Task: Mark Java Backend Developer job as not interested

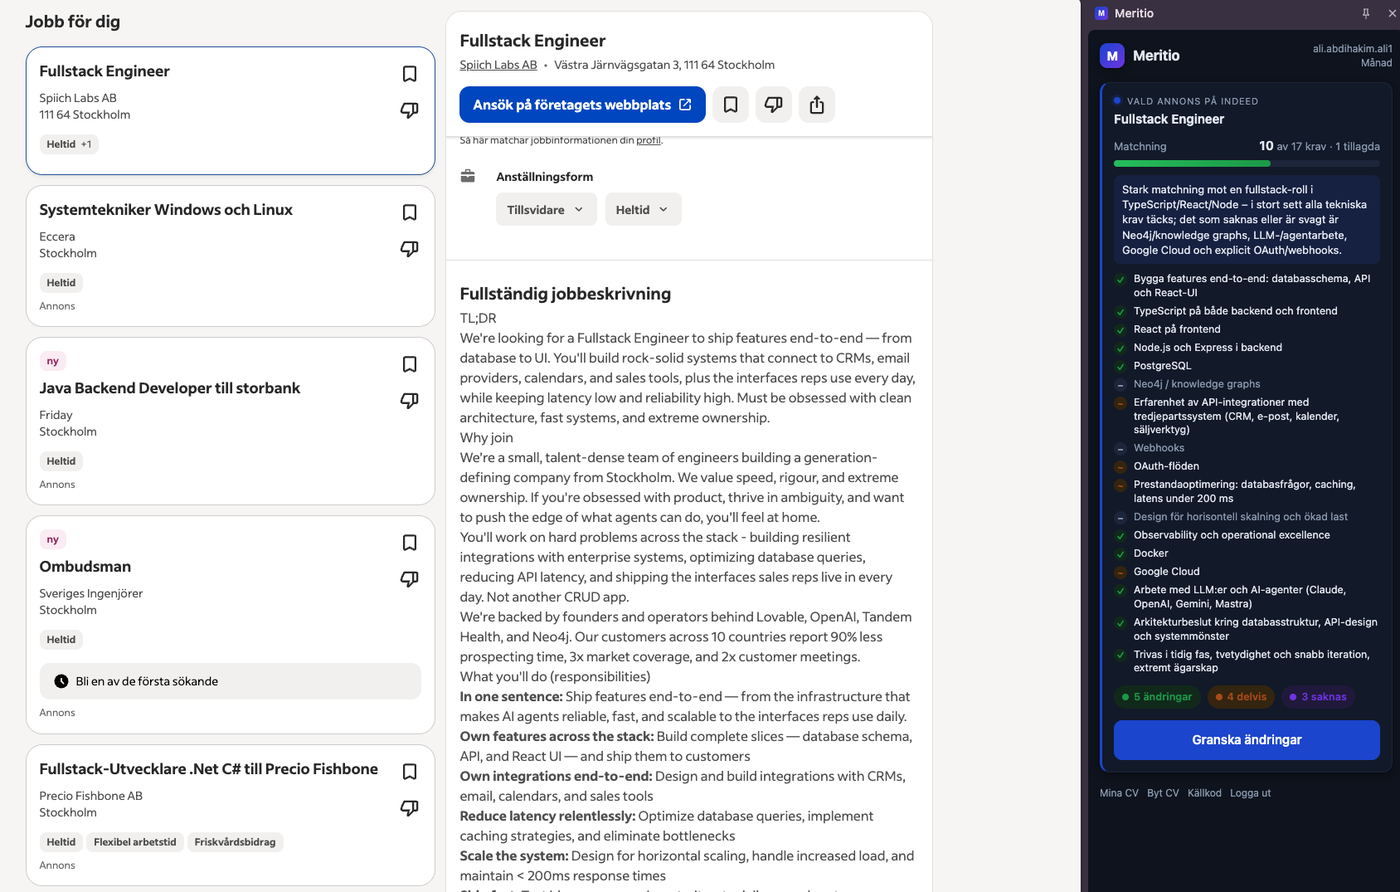Action: [409, 400]
